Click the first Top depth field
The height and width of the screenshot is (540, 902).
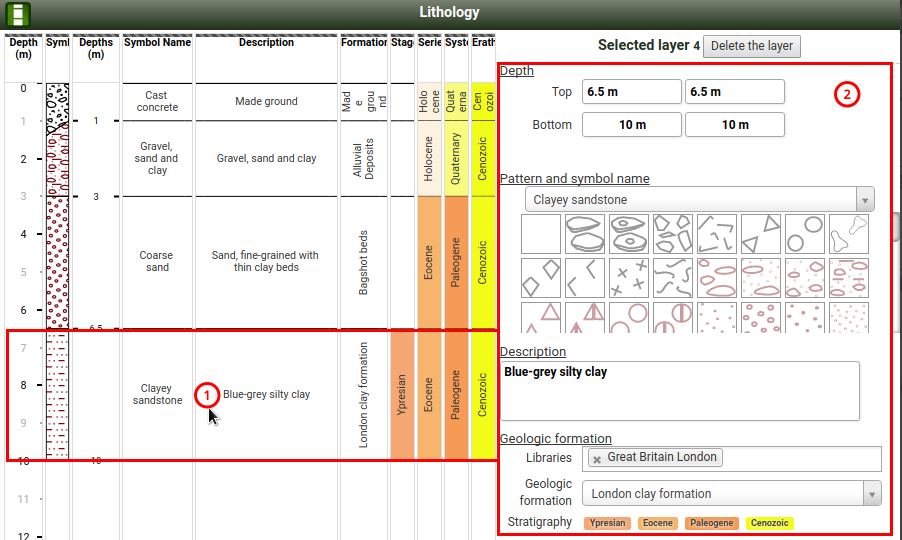[x=632, y=92]
